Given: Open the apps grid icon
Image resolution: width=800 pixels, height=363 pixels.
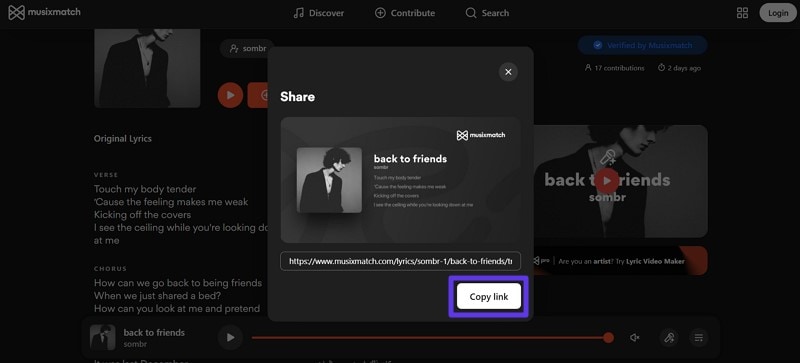Looking at the screenshot, I should [x=742, y=13].
